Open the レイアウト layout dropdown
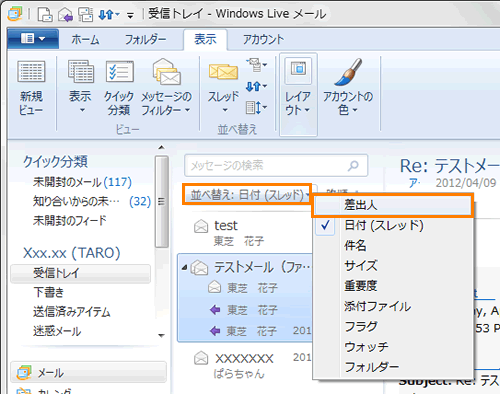Screen dimensions: 500x394 [298, 95]
